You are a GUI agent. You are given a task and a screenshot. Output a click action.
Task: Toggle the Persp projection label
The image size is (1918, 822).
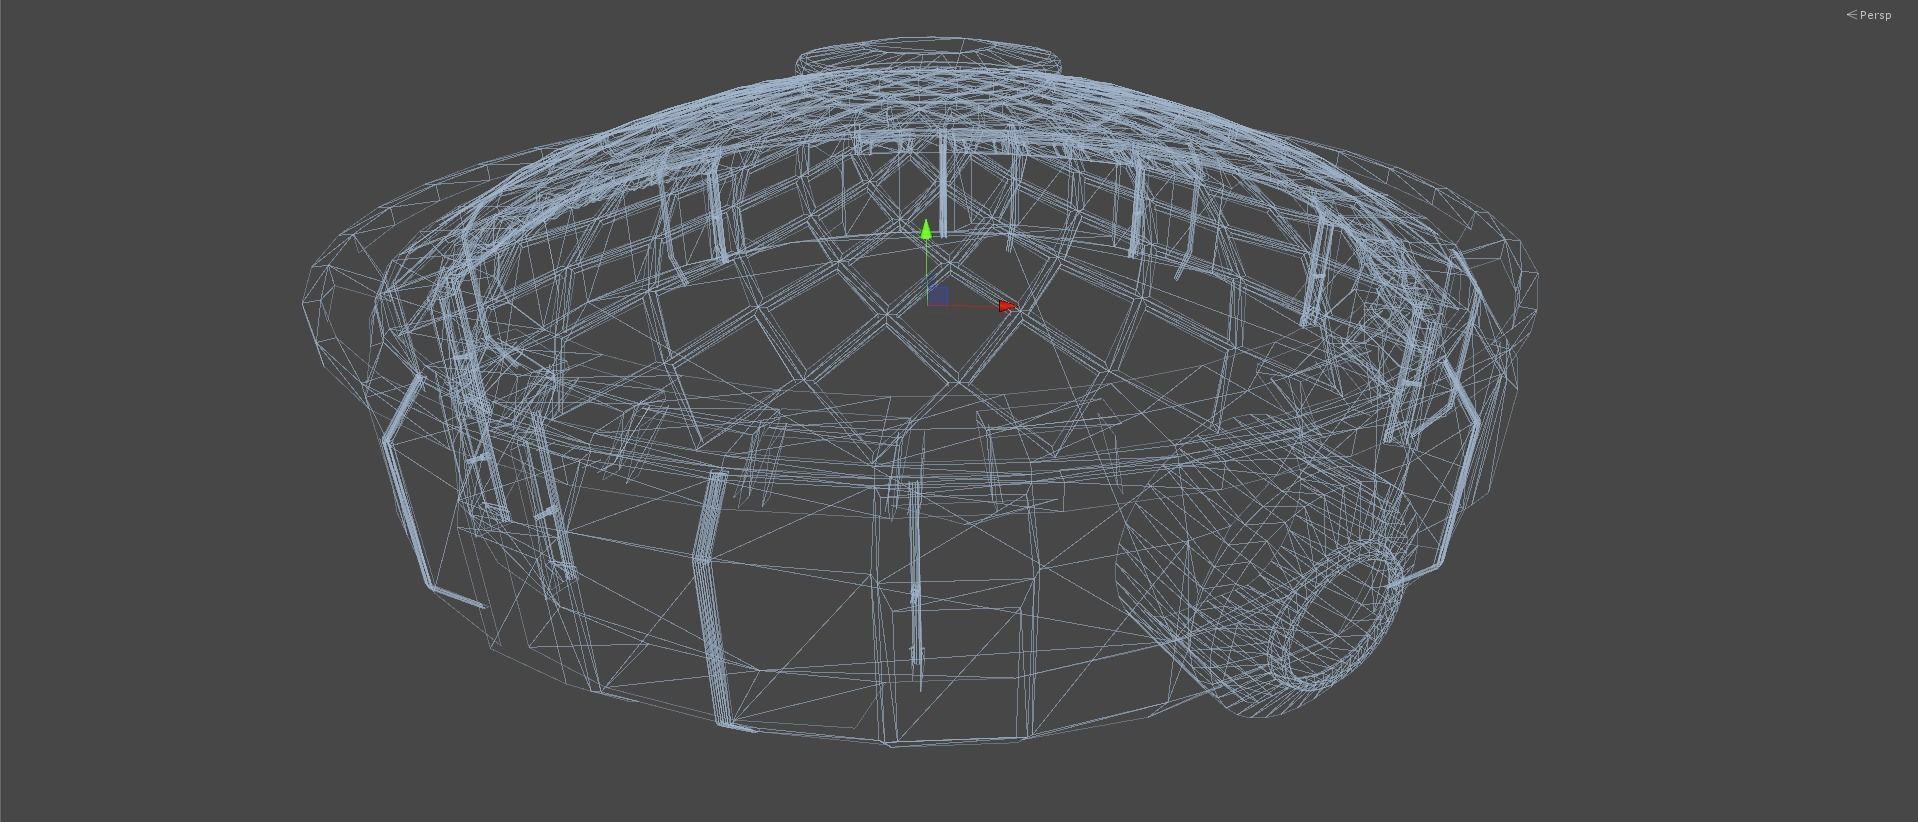pos(1868,15)
